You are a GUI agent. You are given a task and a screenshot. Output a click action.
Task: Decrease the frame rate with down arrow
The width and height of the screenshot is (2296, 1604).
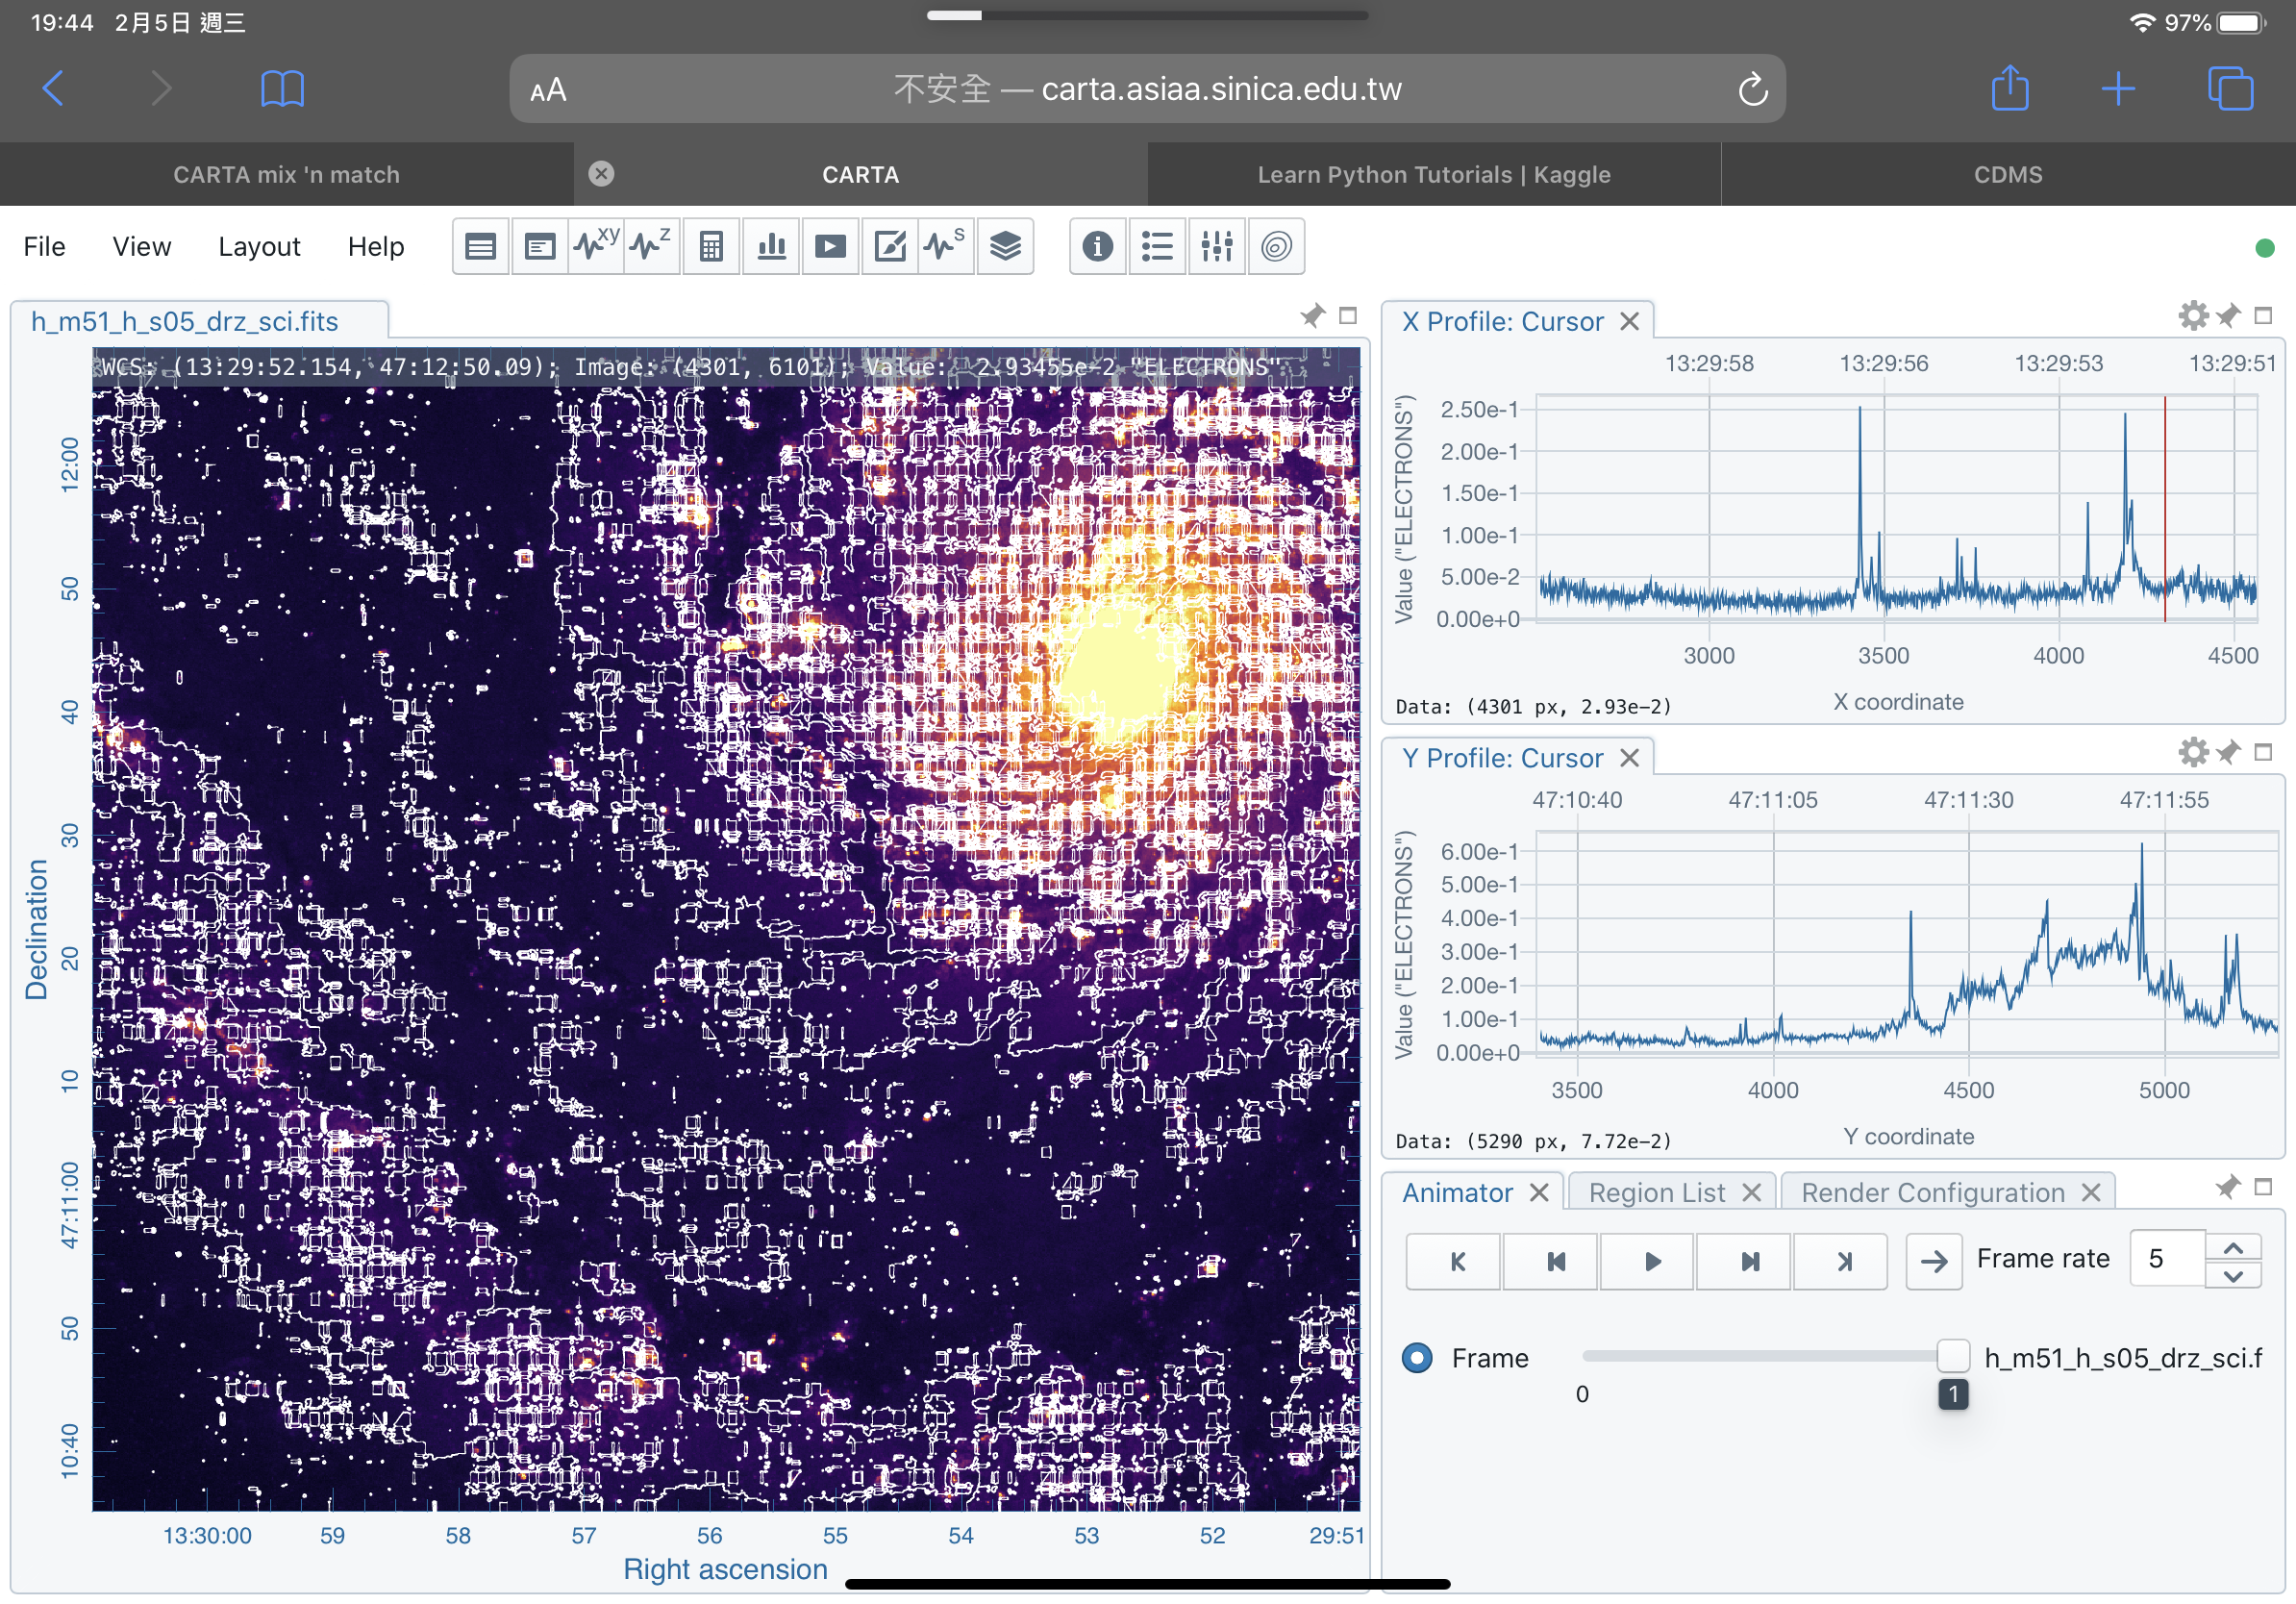[2233, 1275]
